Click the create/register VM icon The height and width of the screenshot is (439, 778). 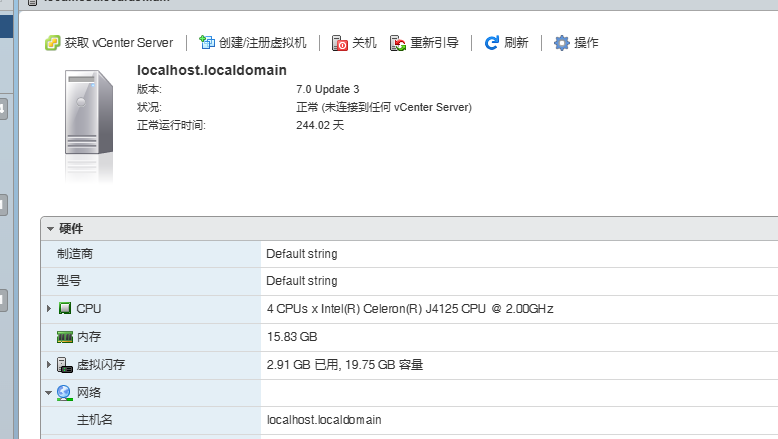tap(206, 43)
